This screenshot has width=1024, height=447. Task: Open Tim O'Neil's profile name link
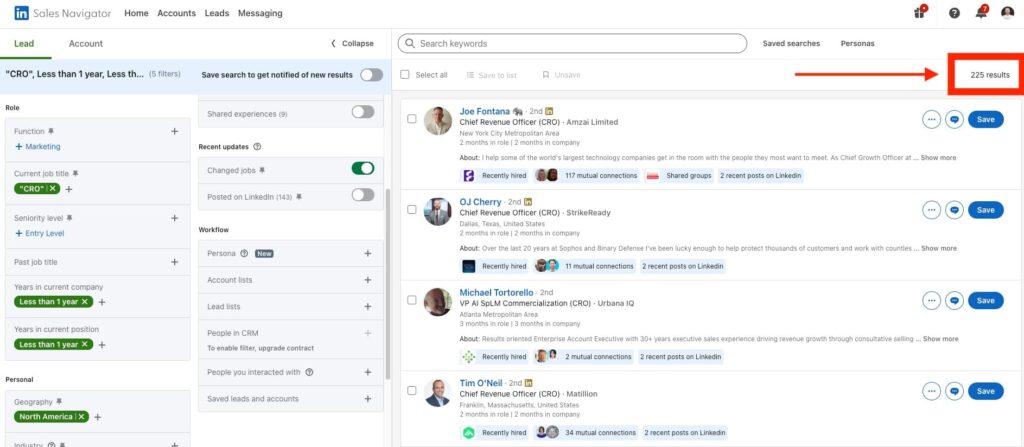(x=481, y=383)
